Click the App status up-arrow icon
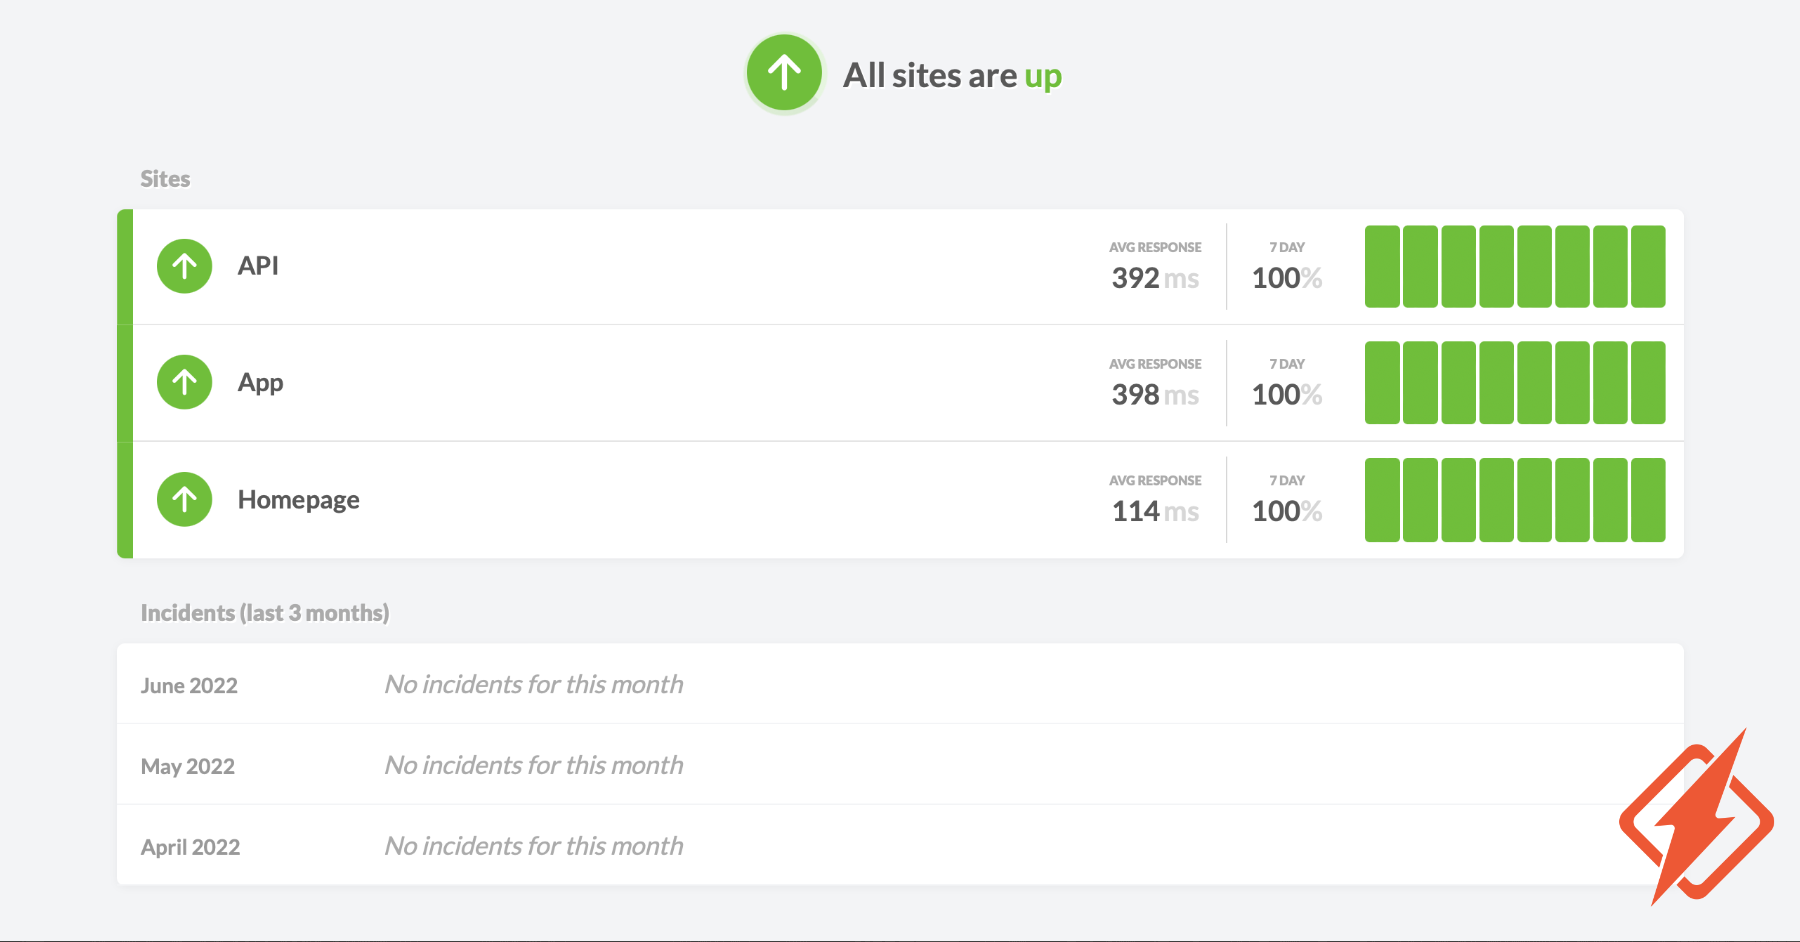The width and height of the screenshot is (1800, 942). click(185, 382)
